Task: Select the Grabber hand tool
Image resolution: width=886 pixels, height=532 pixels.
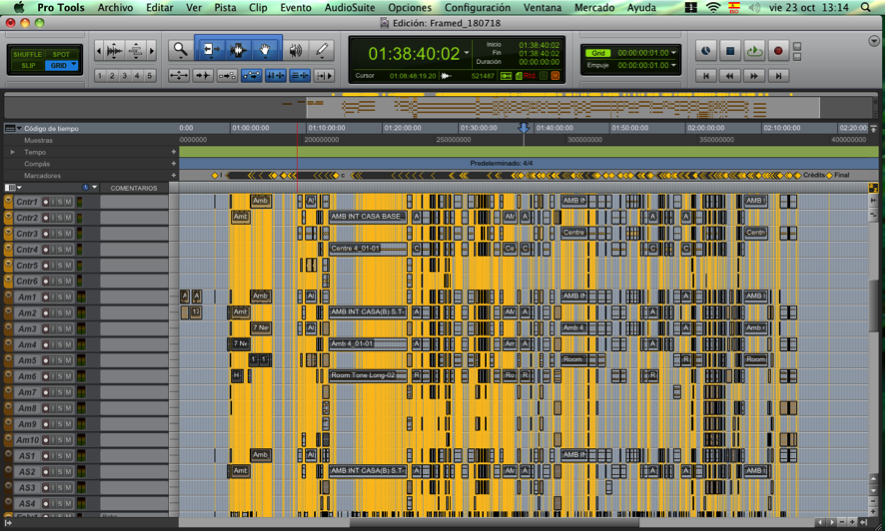Action: (266, 50)
